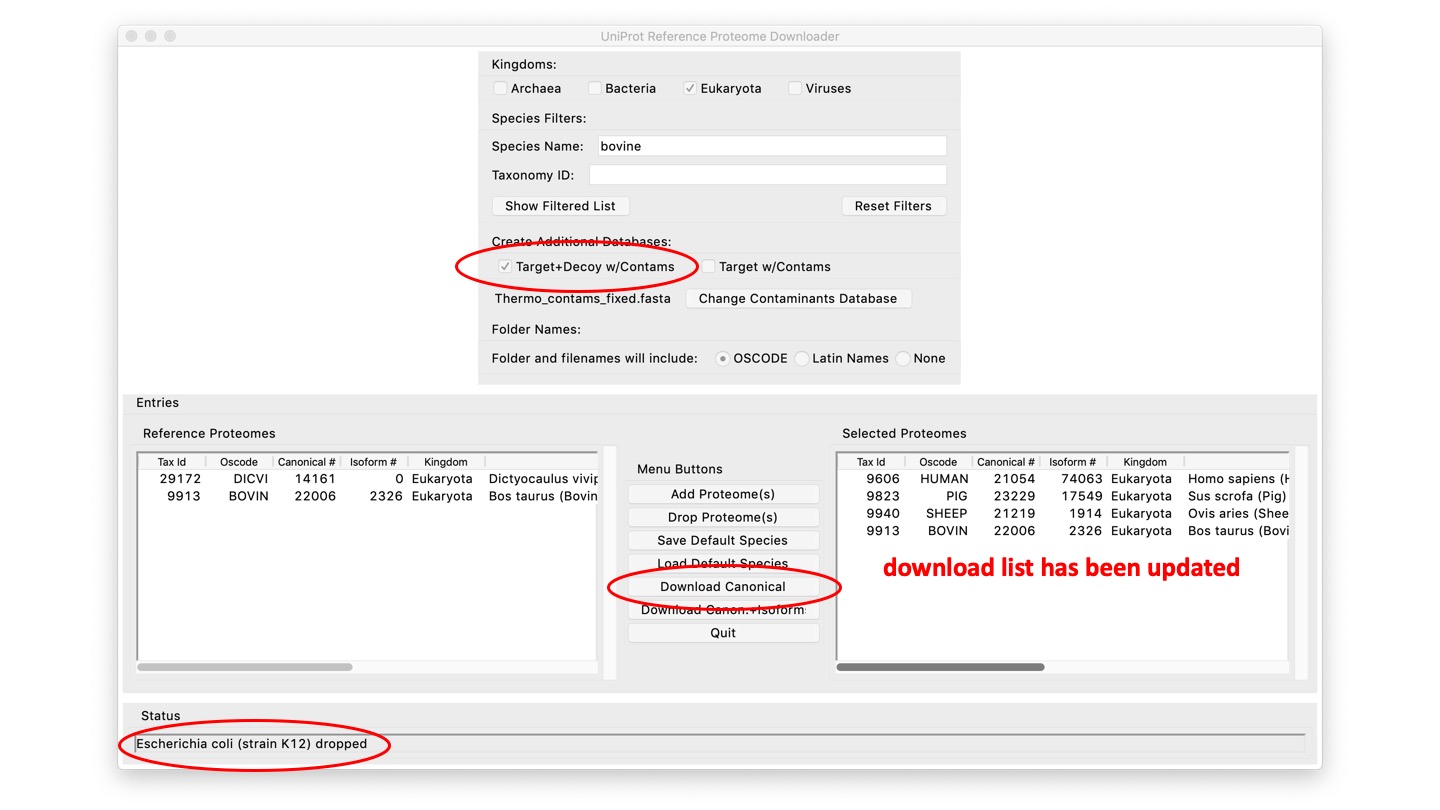The width and height of the screenshot is (1440, 810).
Task: Select None for folder names
Action: click(x=903, y=358)
